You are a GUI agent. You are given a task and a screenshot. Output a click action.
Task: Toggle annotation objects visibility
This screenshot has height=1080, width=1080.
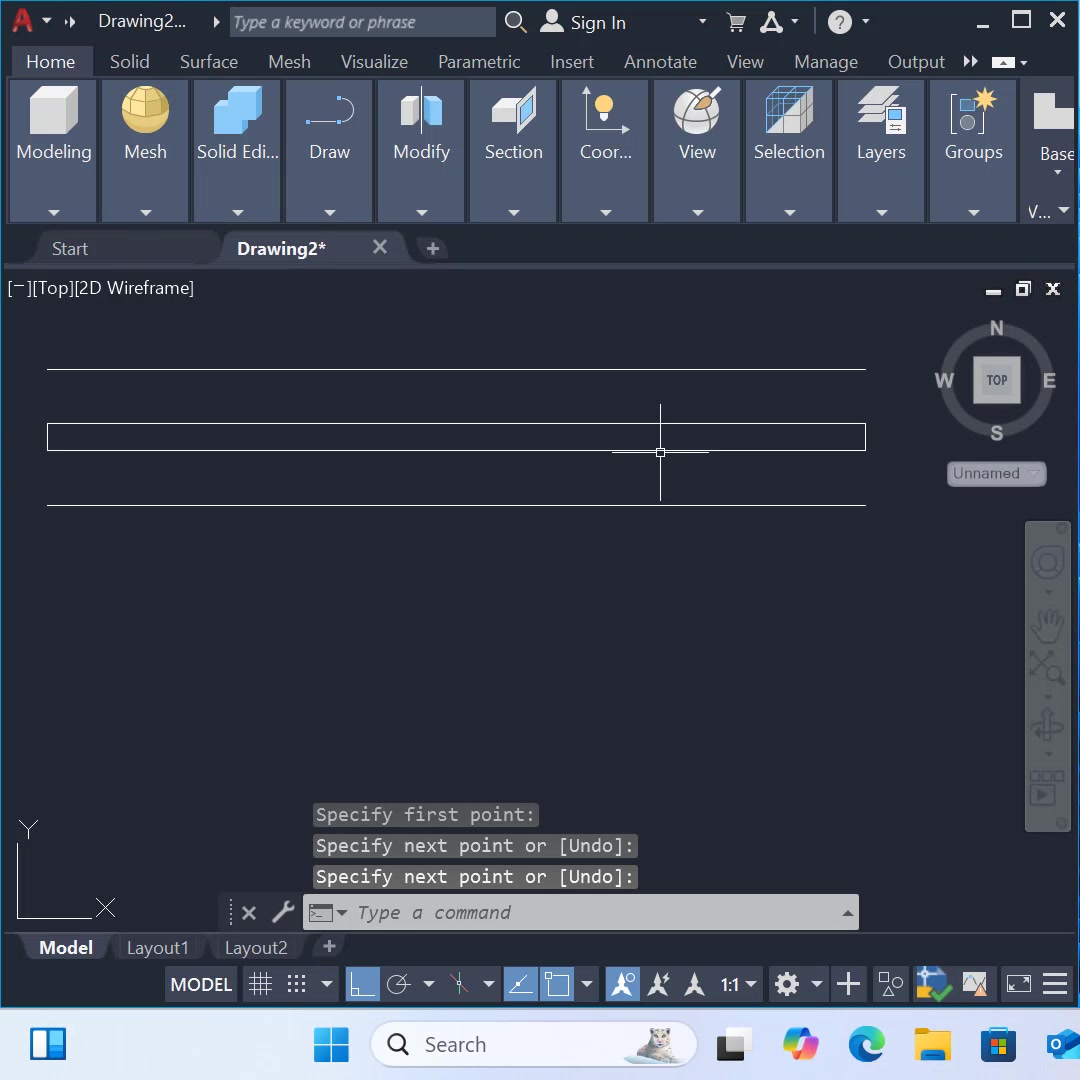(x=623, y=984)
